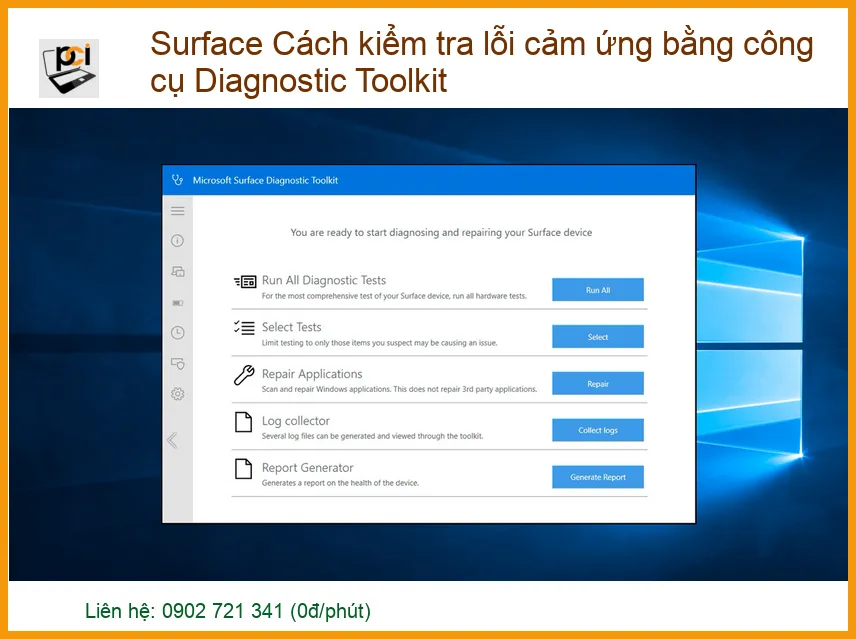Click the Generate Report button
Viewport: 856px width, 639px height.
[x=598, y=477]
